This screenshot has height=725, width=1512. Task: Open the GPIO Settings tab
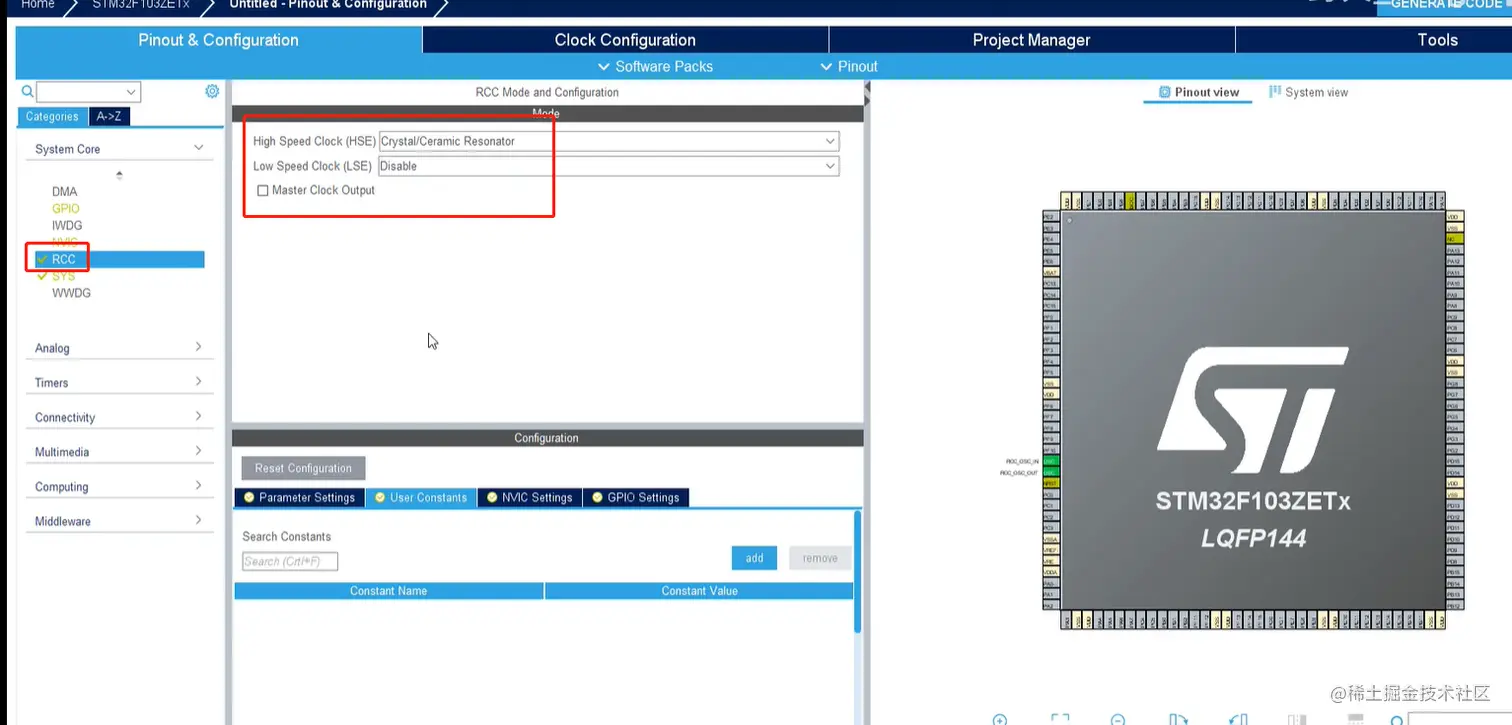pos(636,497)
